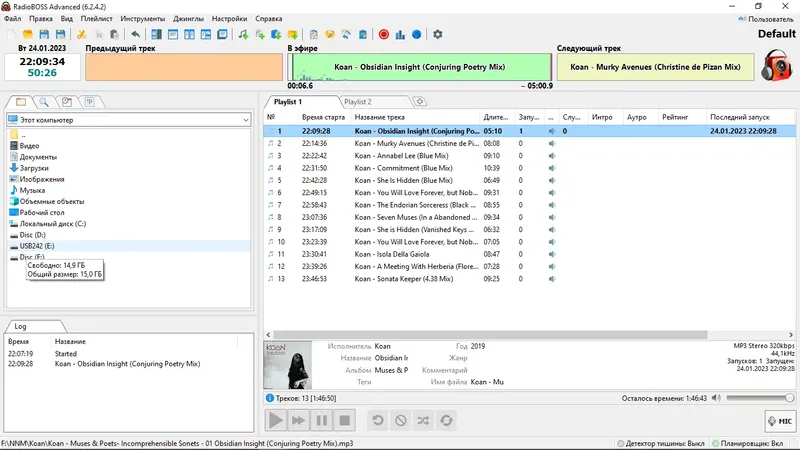This screenshot has width=800, height=450.
Task: Click the Пользователь user button
Action: click(x=766, y=19)
